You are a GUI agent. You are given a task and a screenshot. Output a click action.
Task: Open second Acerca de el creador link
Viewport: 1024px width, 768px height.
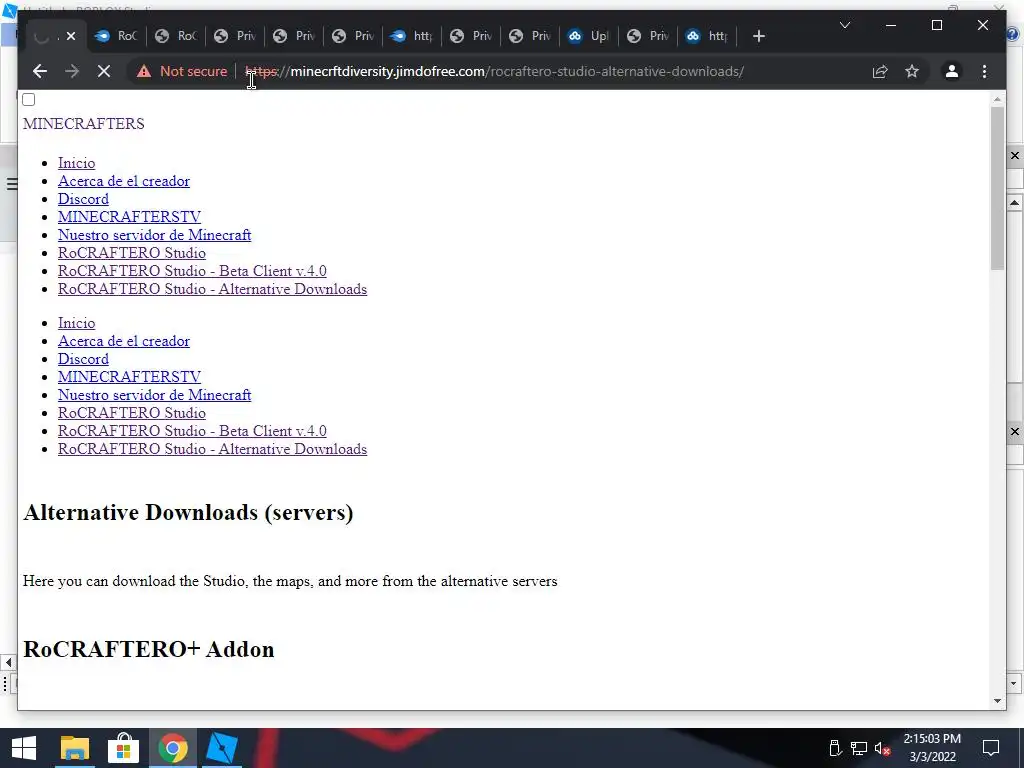point(124,341)
